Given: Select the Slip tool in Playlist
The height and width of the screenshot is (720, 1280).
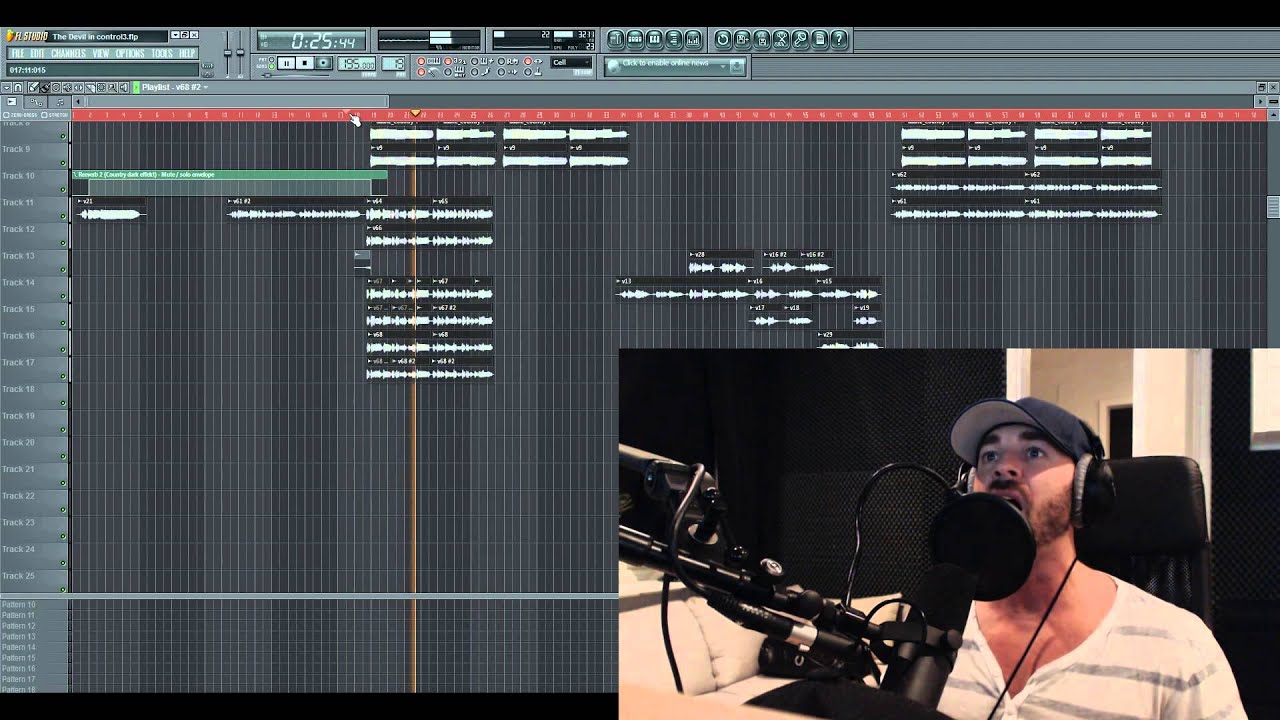Looking at the screenshot, I should point(78,87).
